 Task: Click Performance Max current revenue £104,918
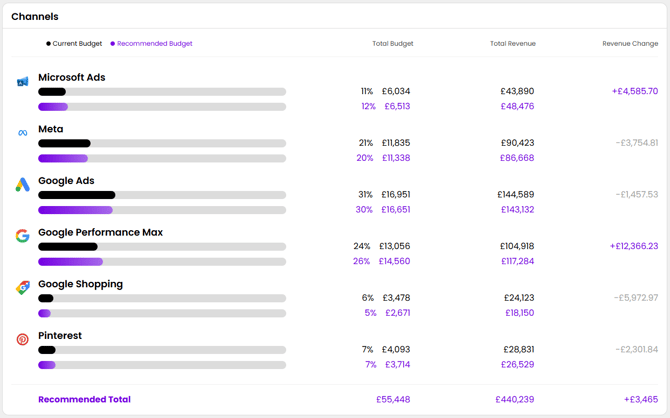click(517, 247)
